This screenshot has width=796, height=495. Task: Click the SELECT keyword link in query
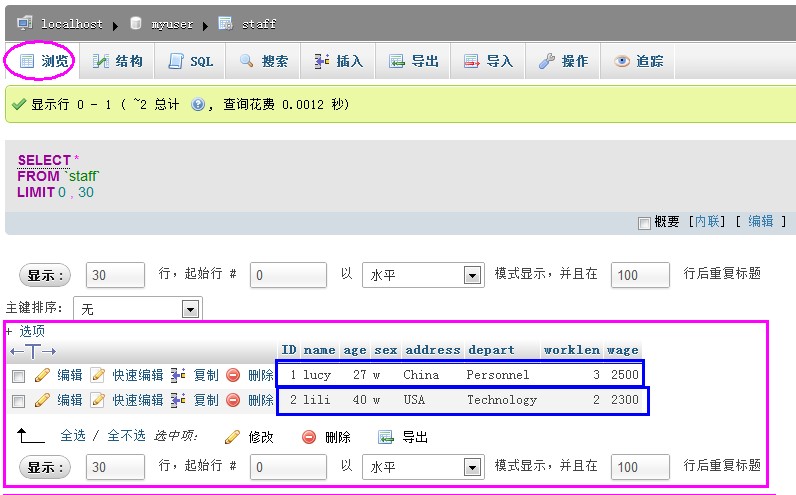pyautogui.click(x=44, y=160)
